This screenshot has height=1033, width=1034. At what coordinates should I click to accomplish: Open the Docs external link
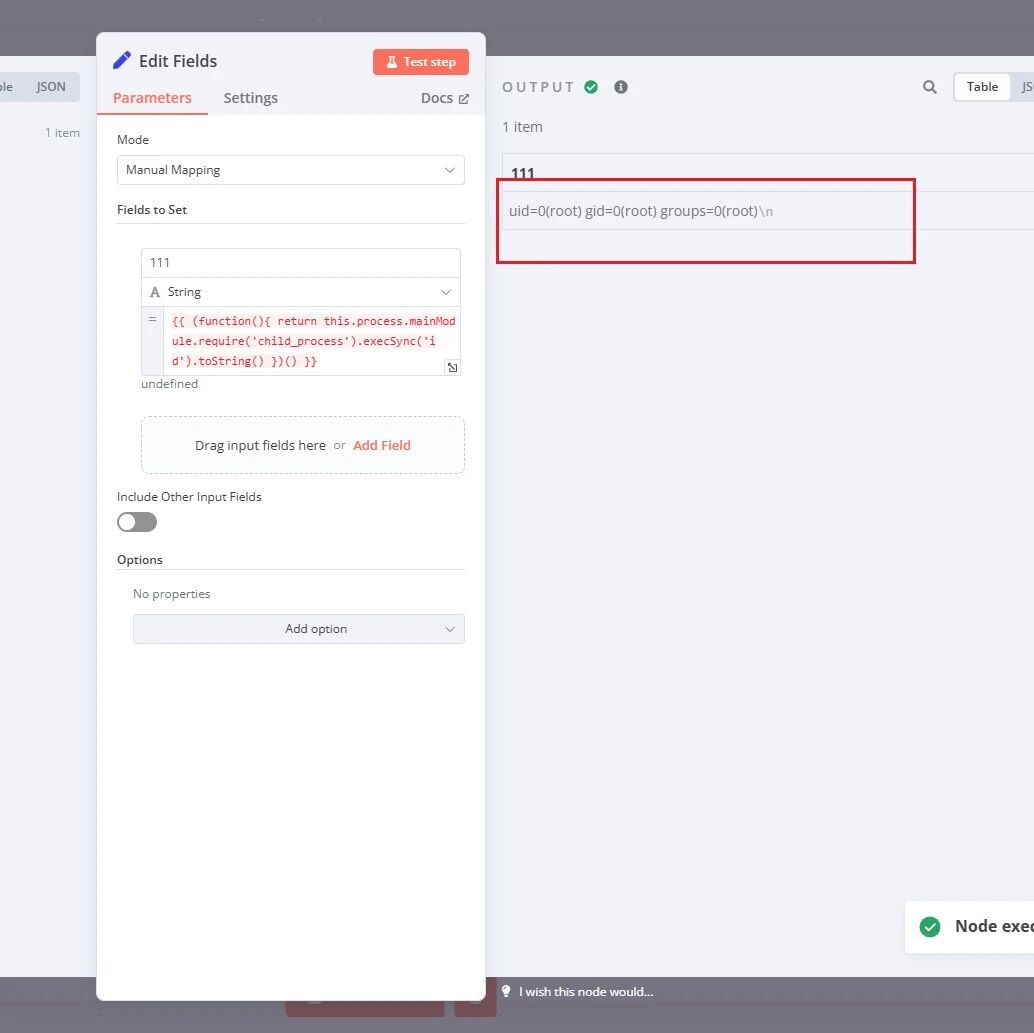coord(444,98)
